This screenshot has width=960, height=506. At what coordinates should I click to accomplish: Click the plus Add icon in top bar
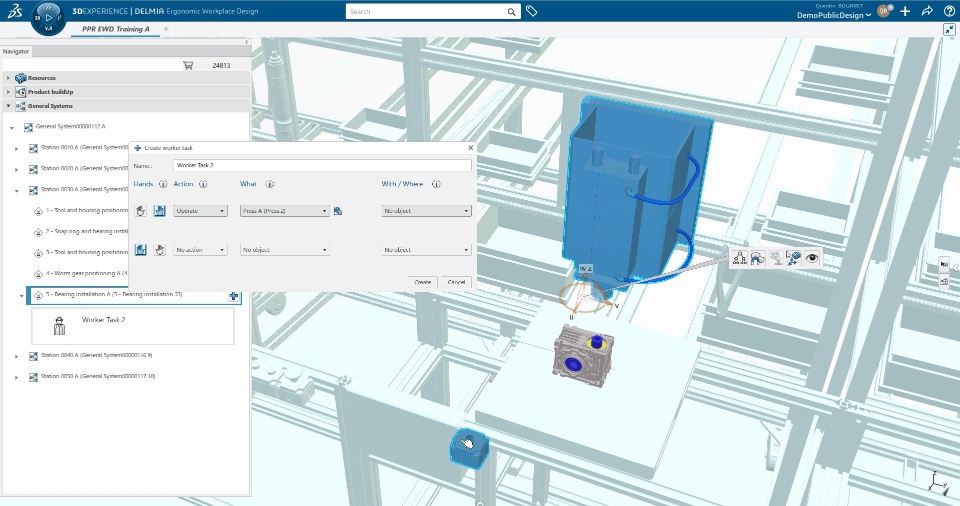(x=906, y=11)
